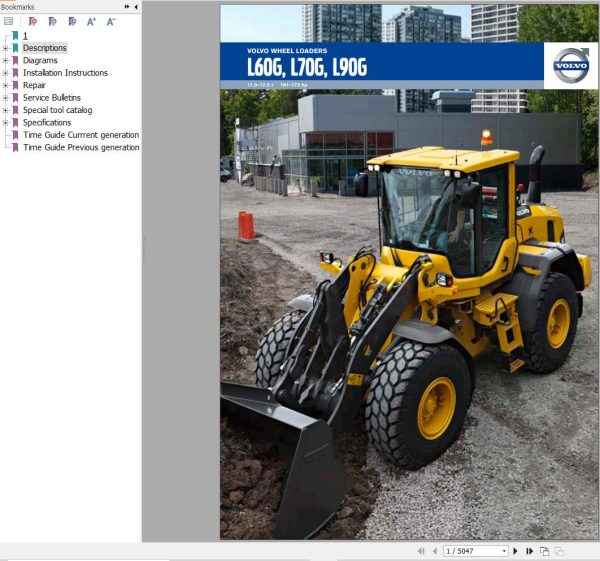This screenshot has width=600, height=561.
Task: Open the Service Bulletins bookmark
Action: 52,98
